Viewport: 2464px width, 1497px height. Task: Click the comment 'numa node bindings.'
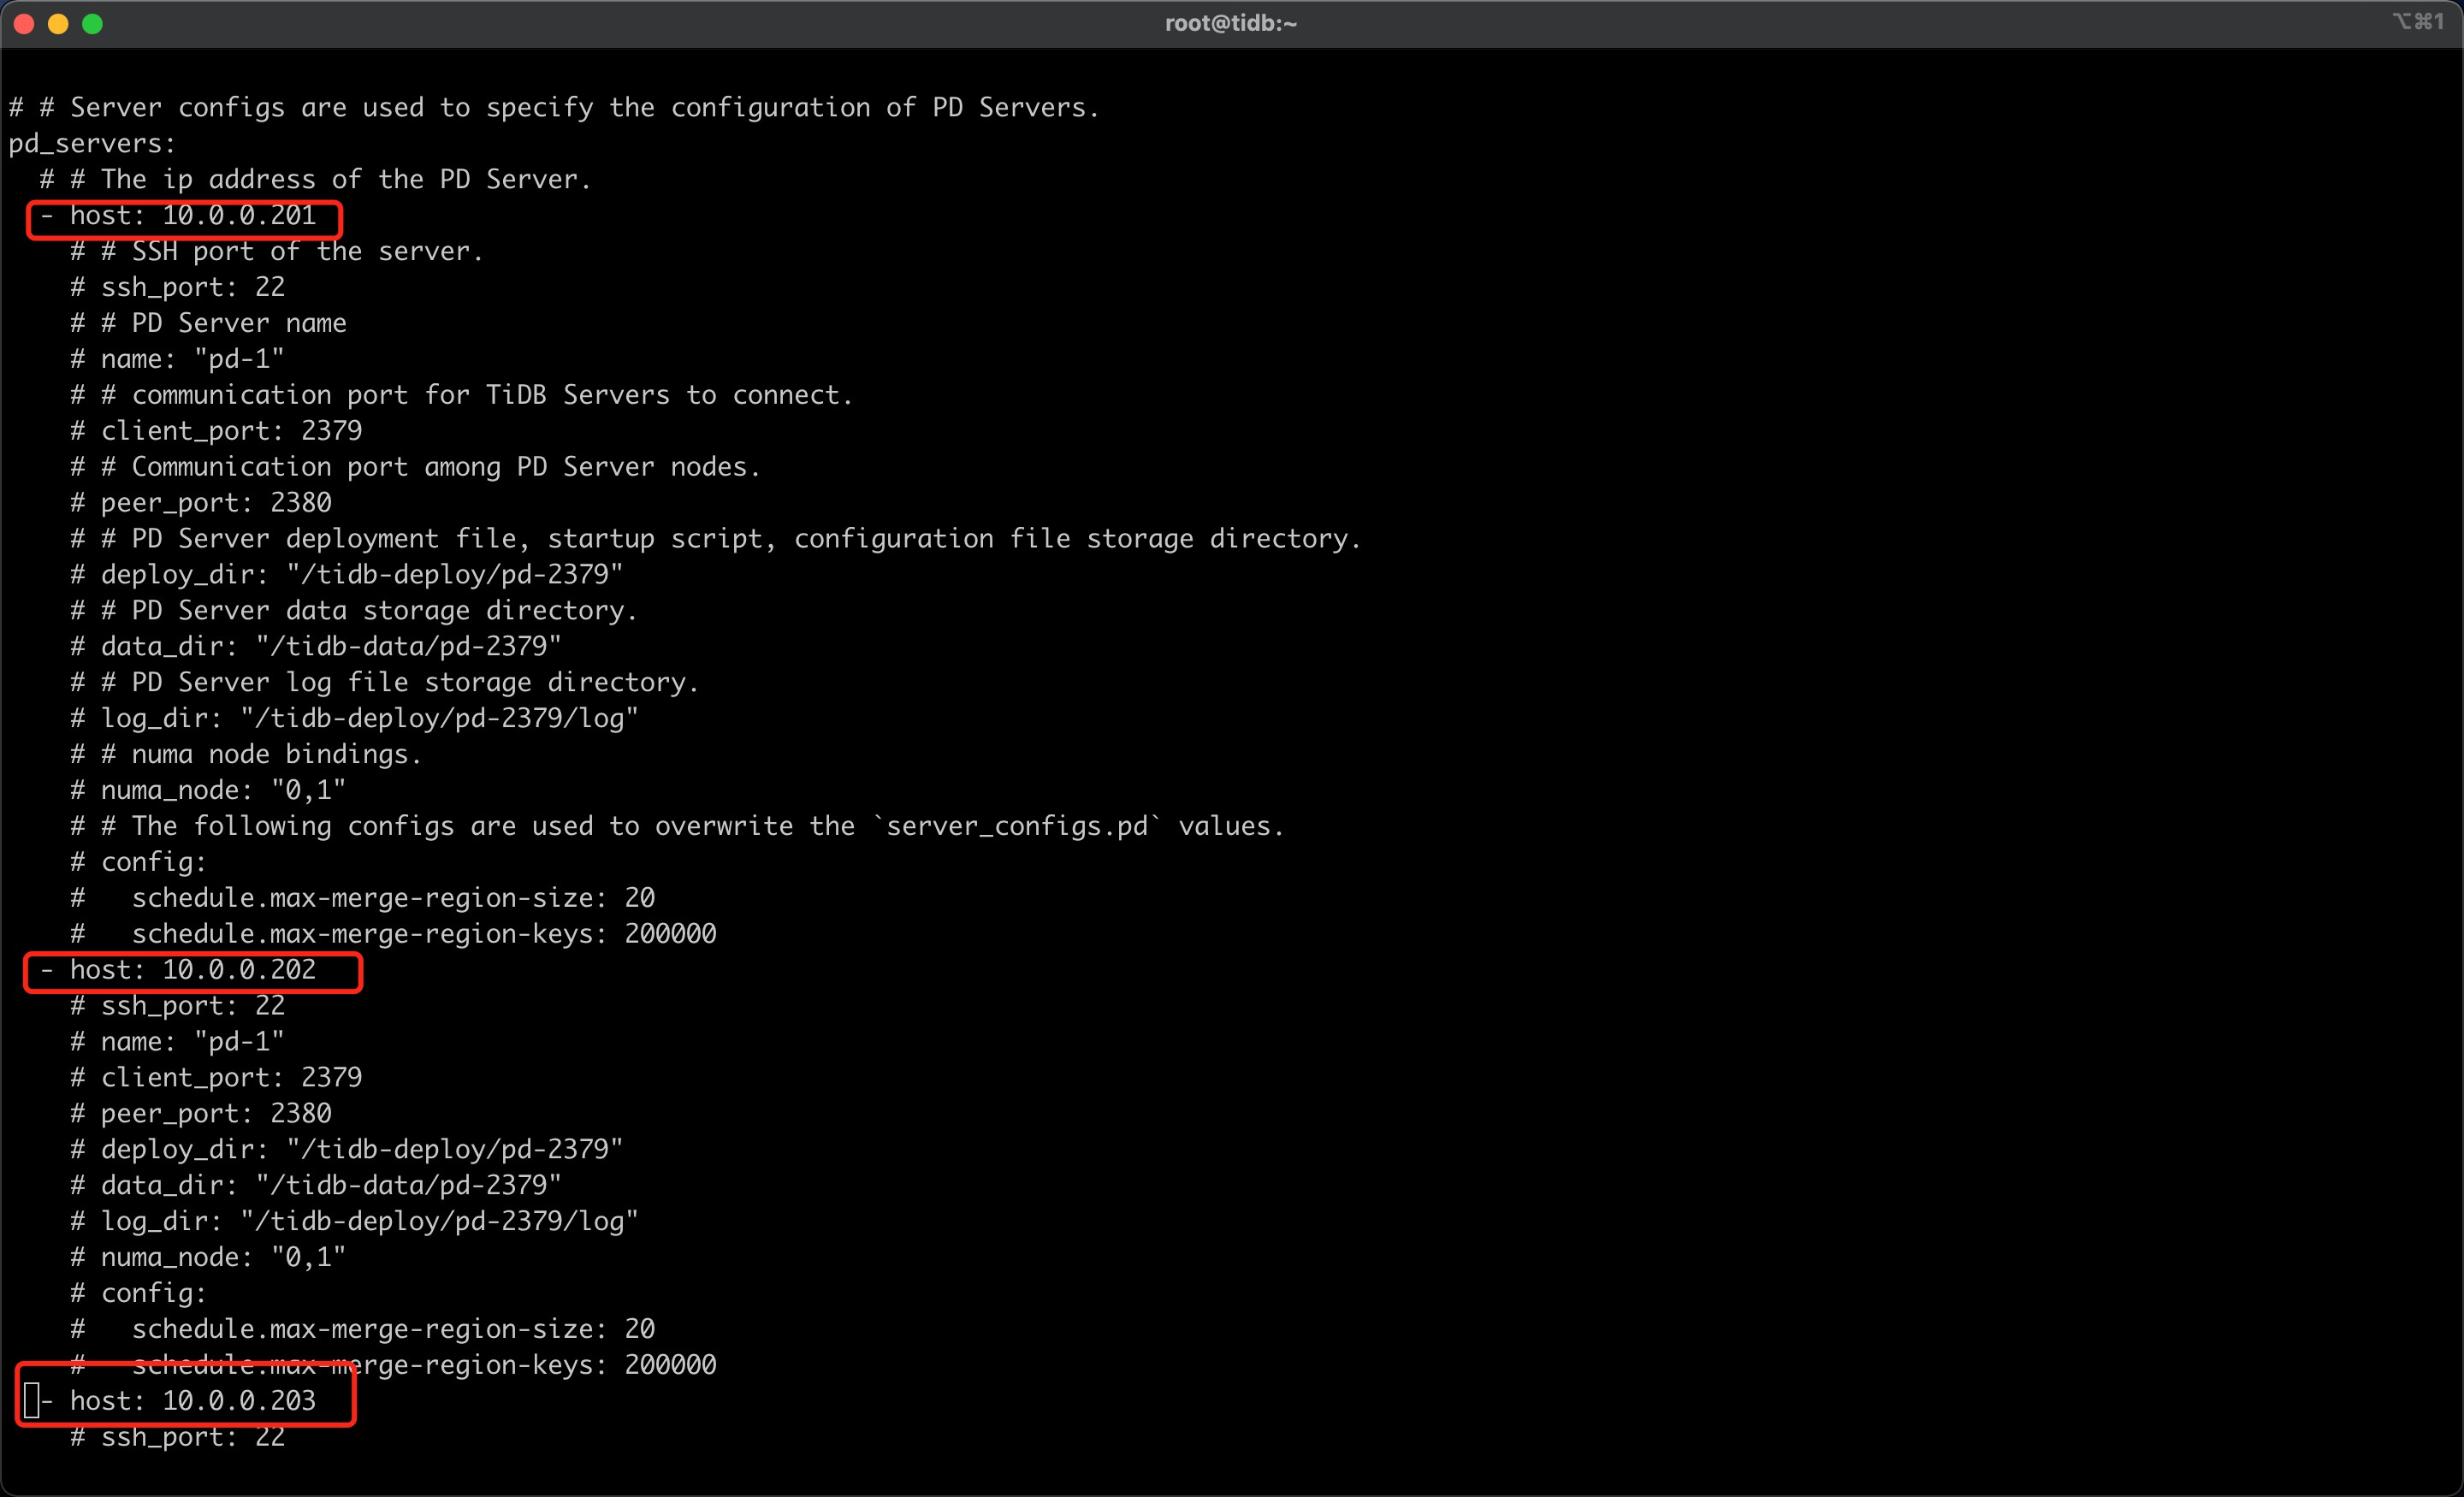pos(277,755)
